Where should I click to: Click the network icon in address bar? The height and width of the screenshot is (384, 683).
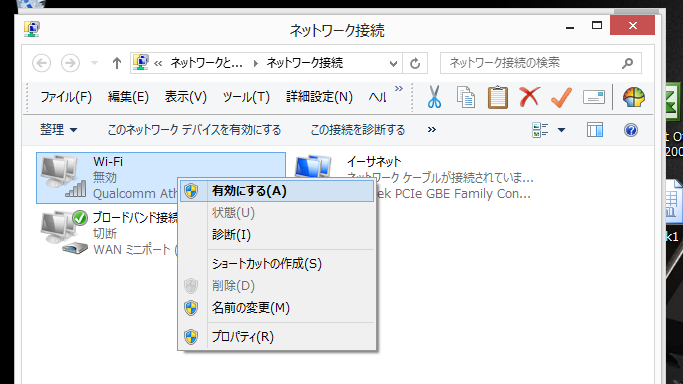point(141,63)
